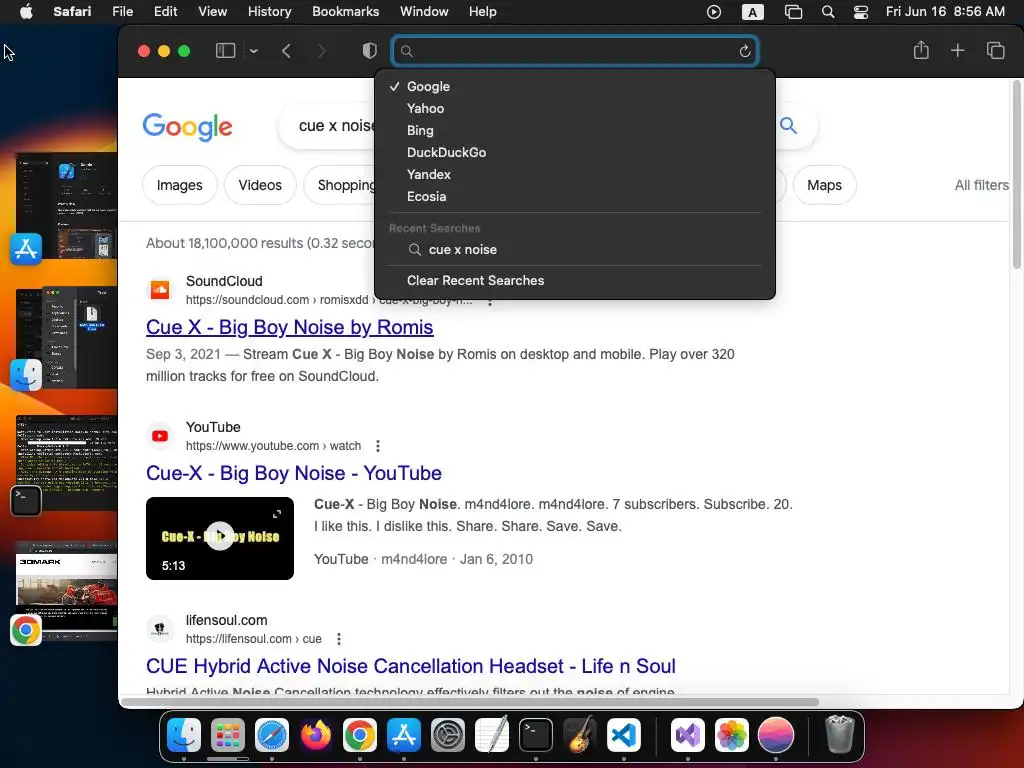The width and height of the screenshot is (1024, 768).
Task: Reload the page with refresh icon
Action: point(744,51)
